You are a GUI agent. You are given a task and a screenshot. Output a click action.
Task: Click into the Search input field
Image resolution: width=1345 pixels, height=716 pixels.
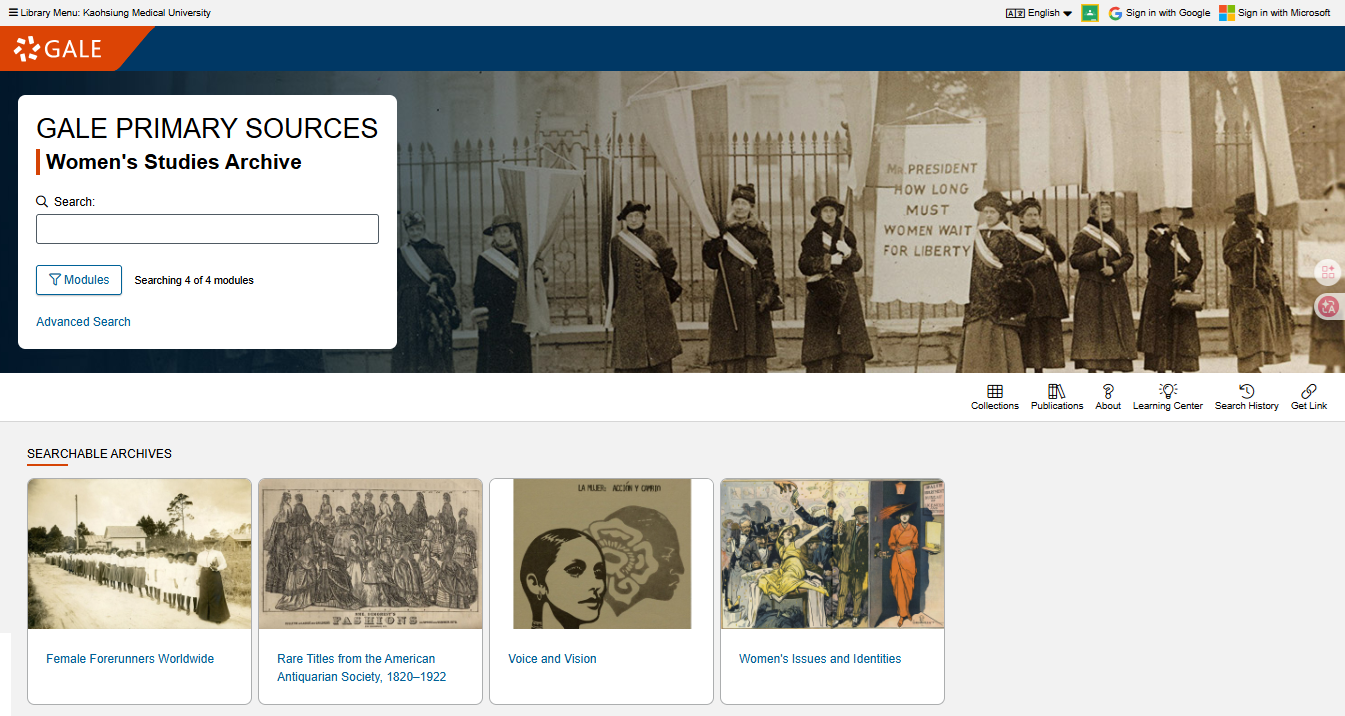pos(207,229)
